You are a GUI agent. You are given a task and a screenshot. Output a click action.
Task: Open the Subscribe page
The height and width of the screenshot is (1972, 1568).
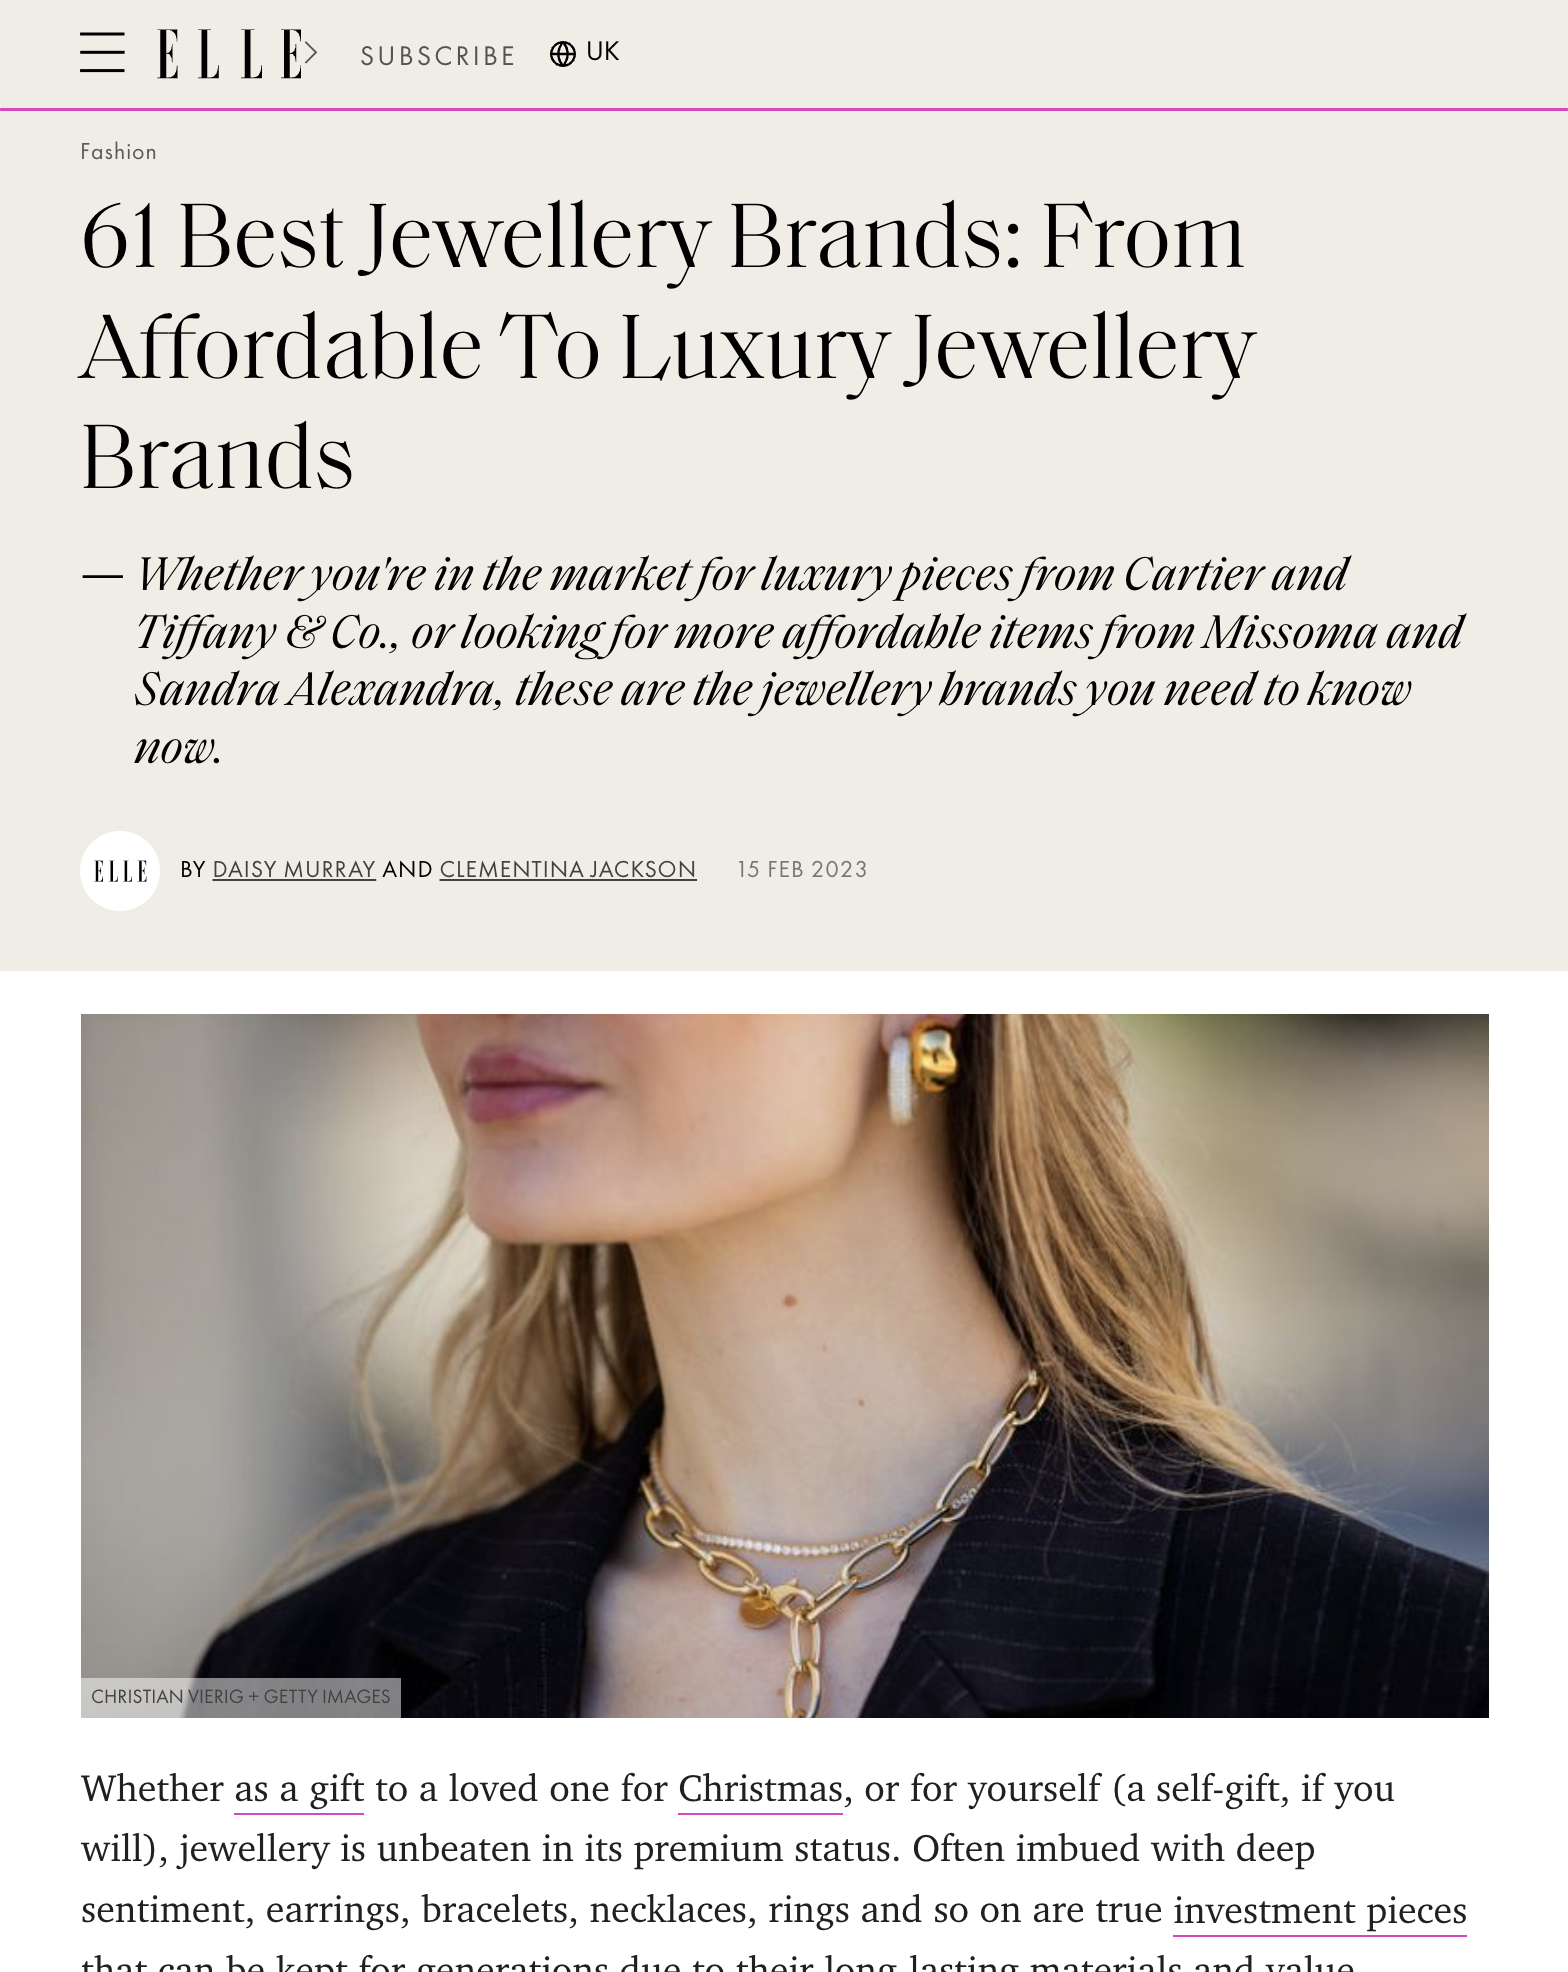point(437,56)
